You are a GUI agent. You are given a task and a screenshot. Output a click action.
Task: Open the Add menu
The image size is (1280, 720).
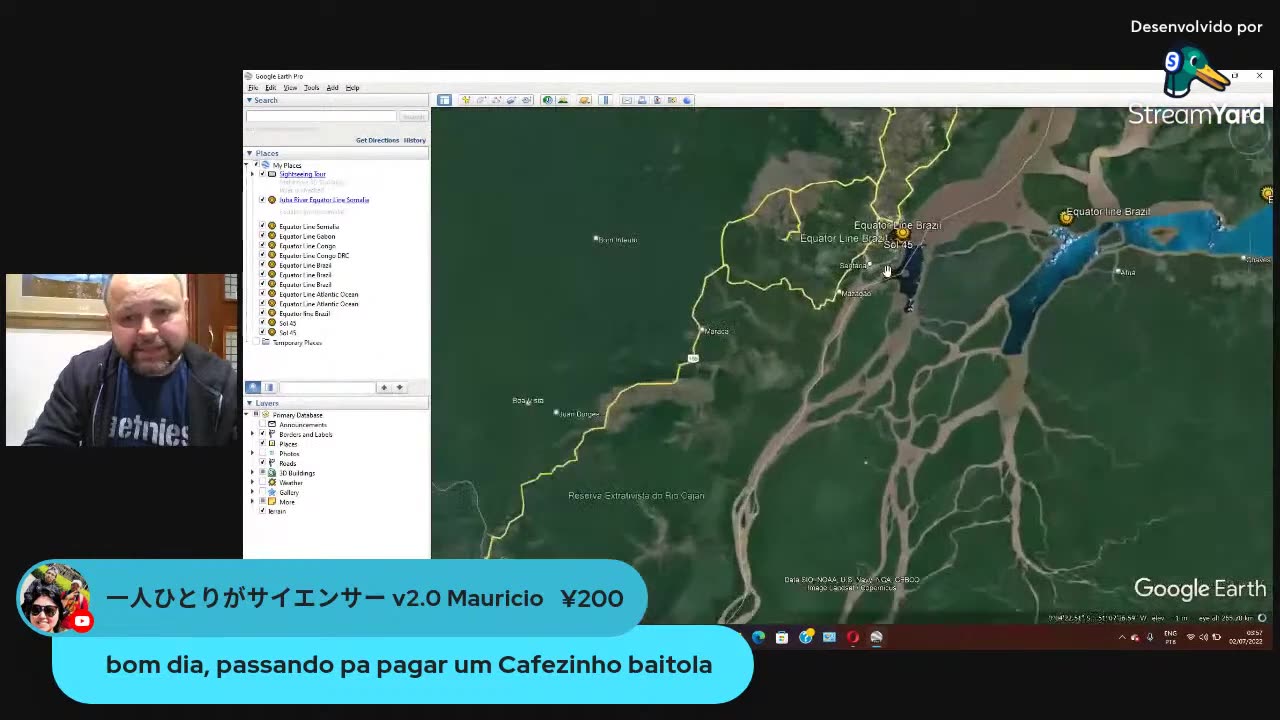tap(332, 88)
